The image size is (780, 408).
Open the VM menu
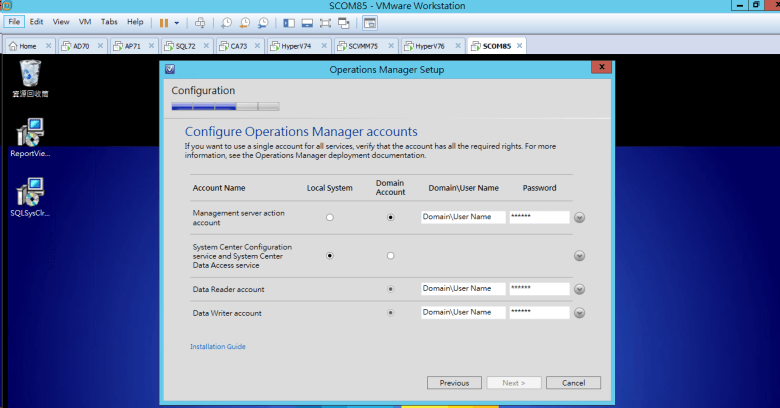[85, 21]
